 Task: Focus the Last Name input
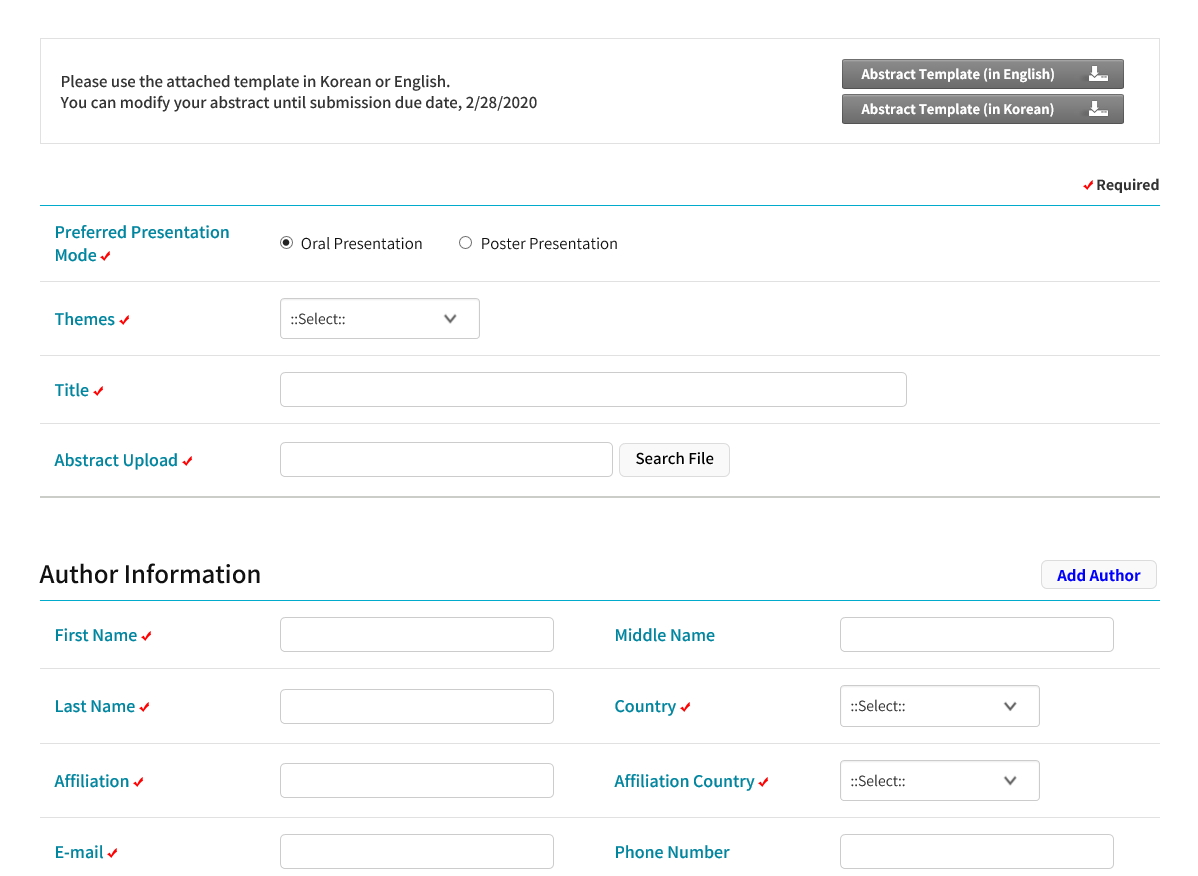coord(416,706)
